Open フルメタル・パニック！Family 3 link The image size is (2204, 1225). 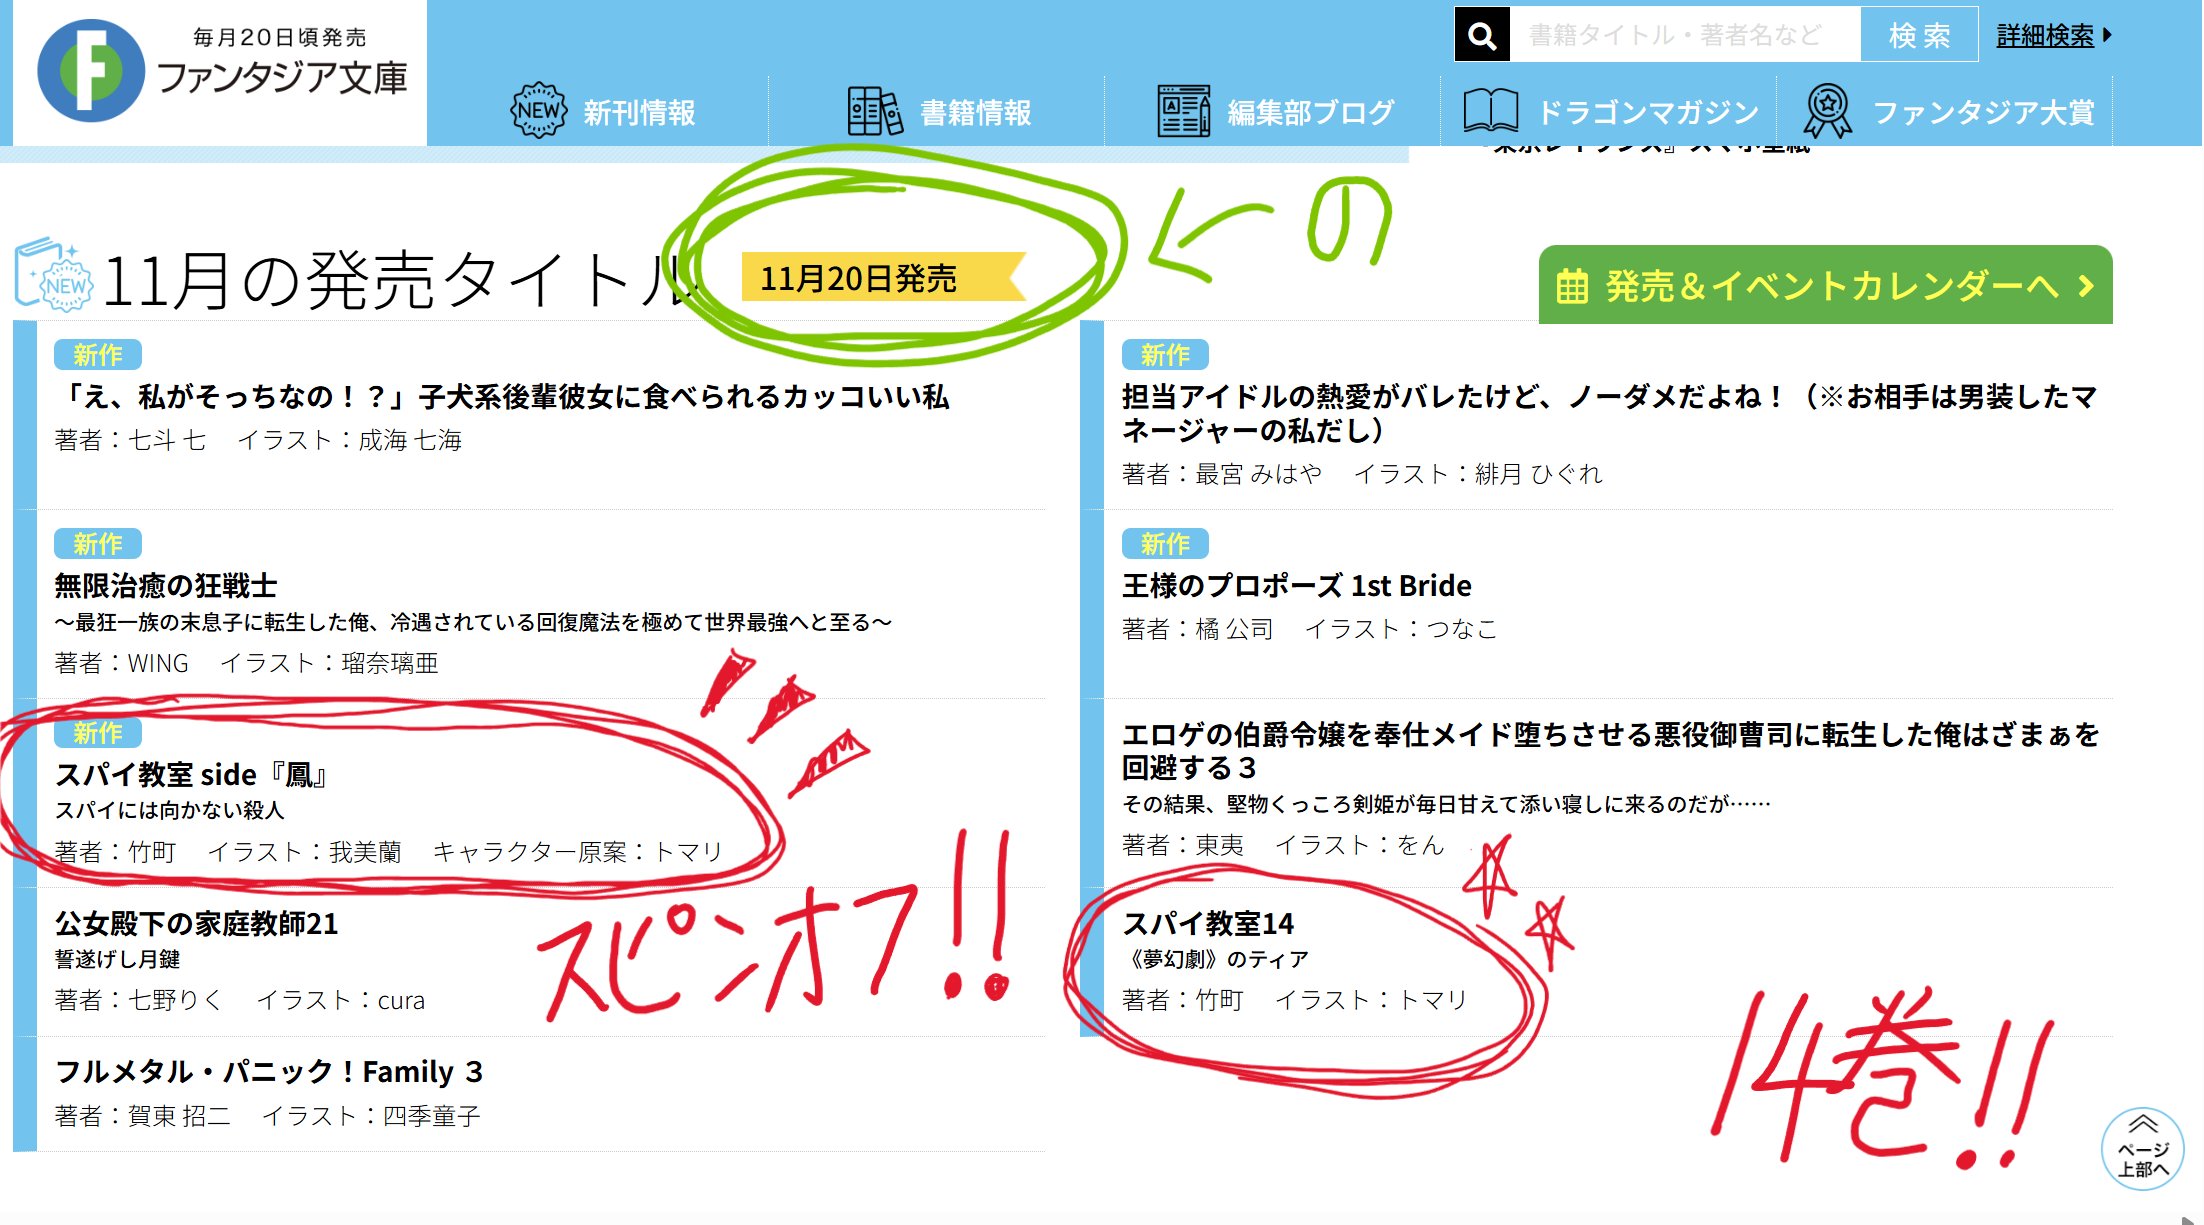tap(268, 1072)
